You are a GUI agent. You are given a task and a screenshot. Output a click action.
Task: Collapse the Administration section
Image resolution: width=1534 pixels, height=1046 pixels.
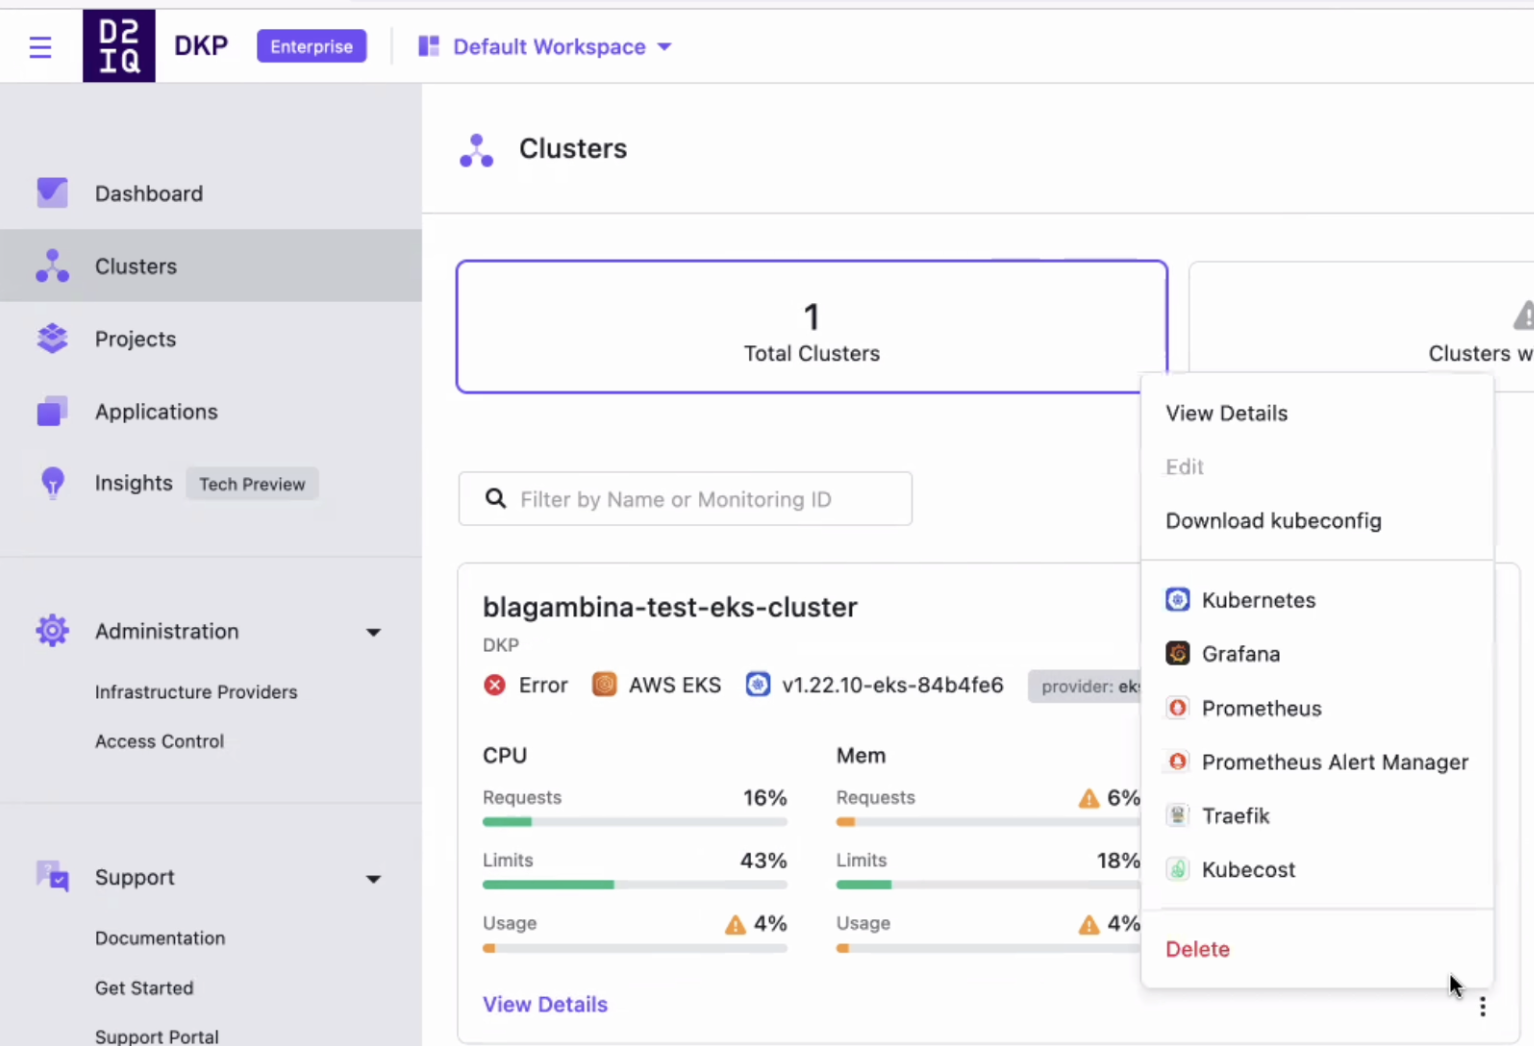click(373, 632)
